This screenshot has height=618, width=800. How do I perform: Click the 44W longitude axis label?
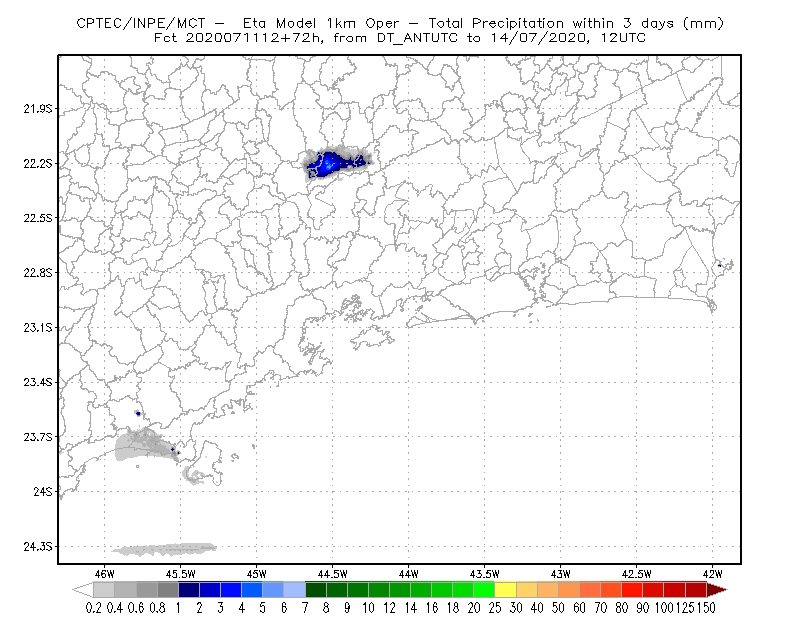coord(409,574)
